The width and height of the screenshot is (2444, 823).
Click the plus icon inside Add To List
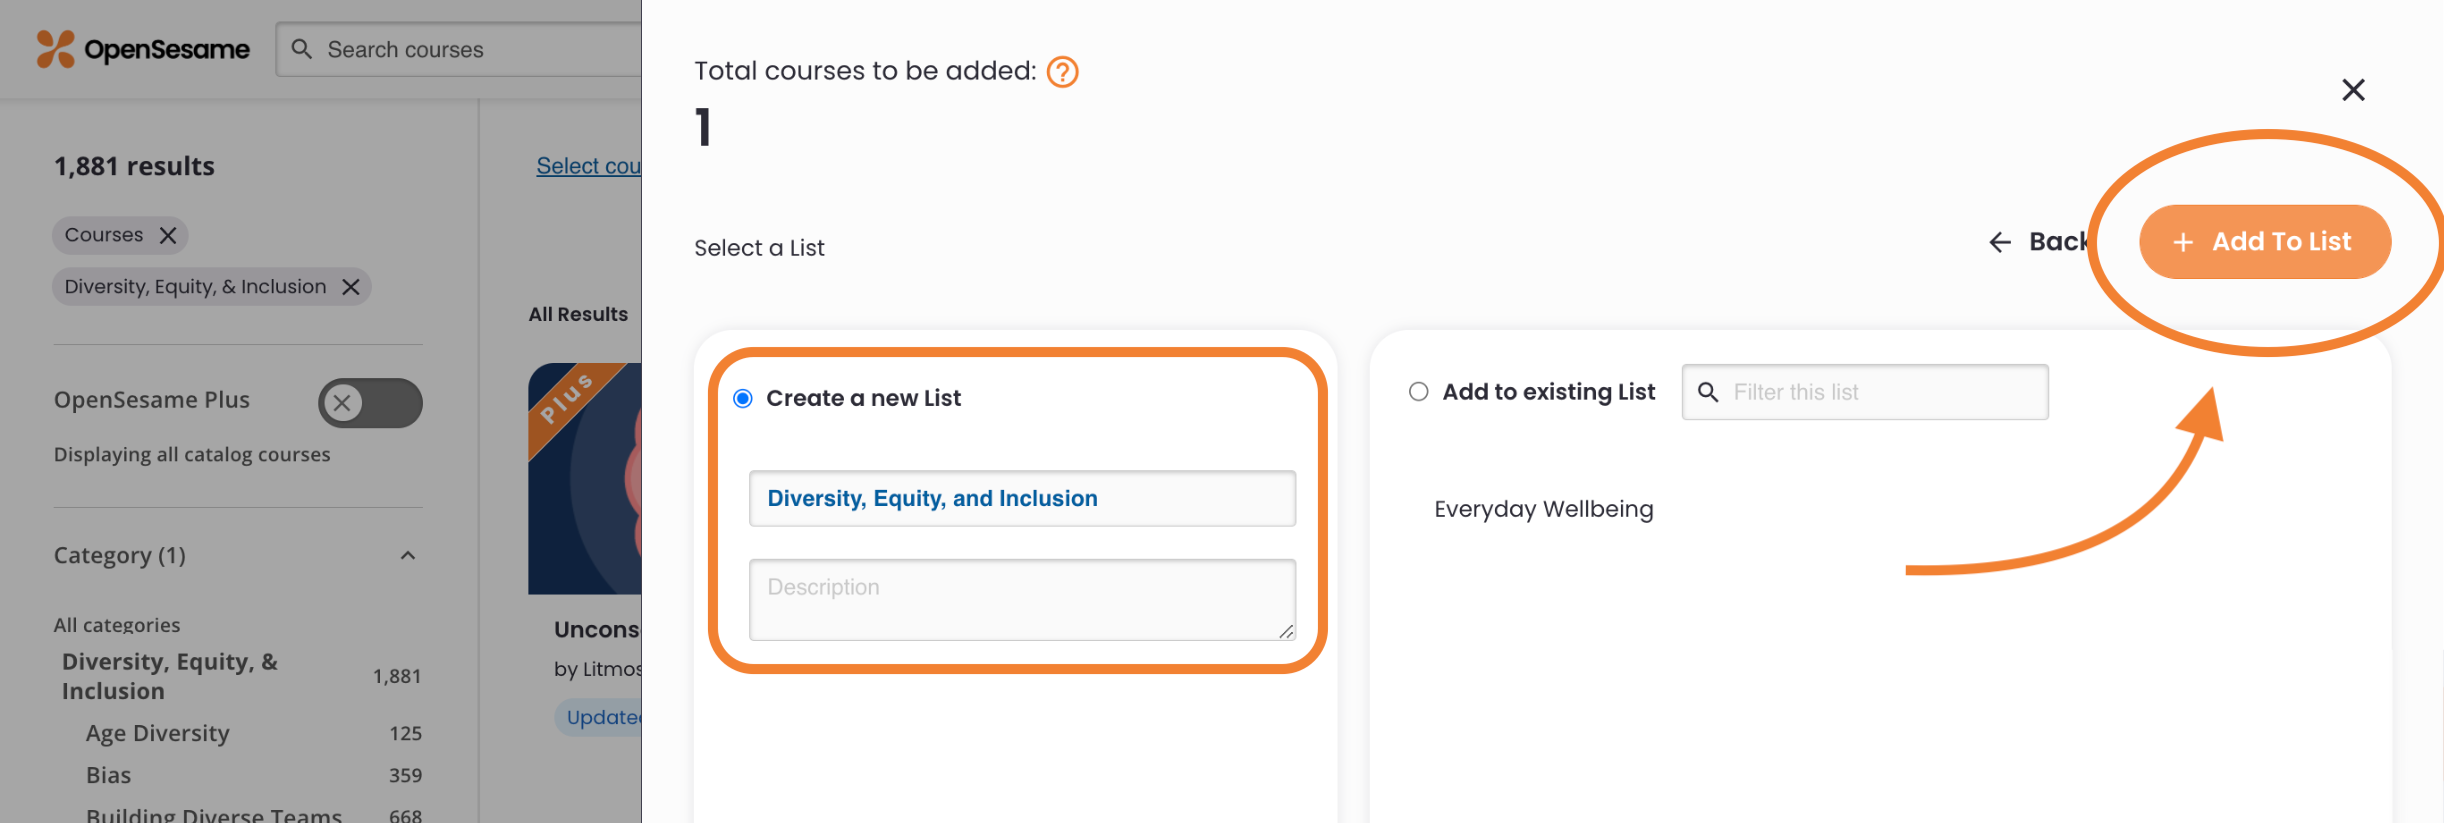[x=2182, y=241]
